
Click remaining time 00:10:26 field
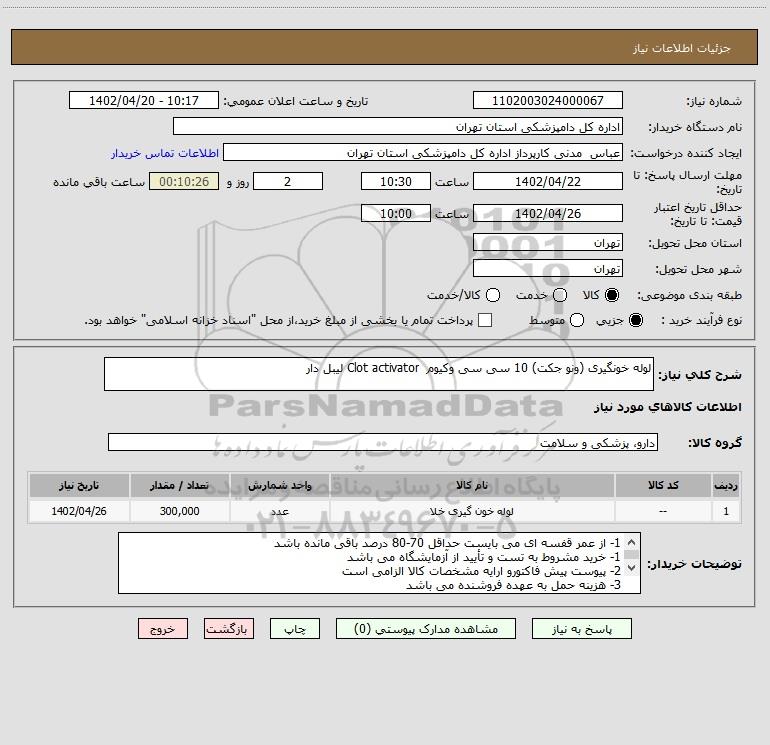click(x=184, y=181)
